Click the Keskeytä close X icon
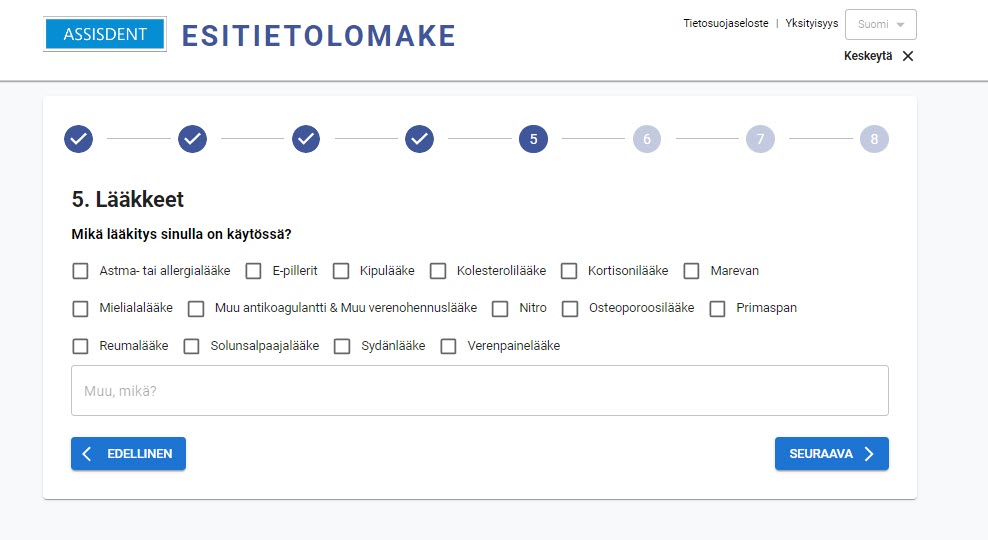 pyautogui.click(x=908, y=56)
